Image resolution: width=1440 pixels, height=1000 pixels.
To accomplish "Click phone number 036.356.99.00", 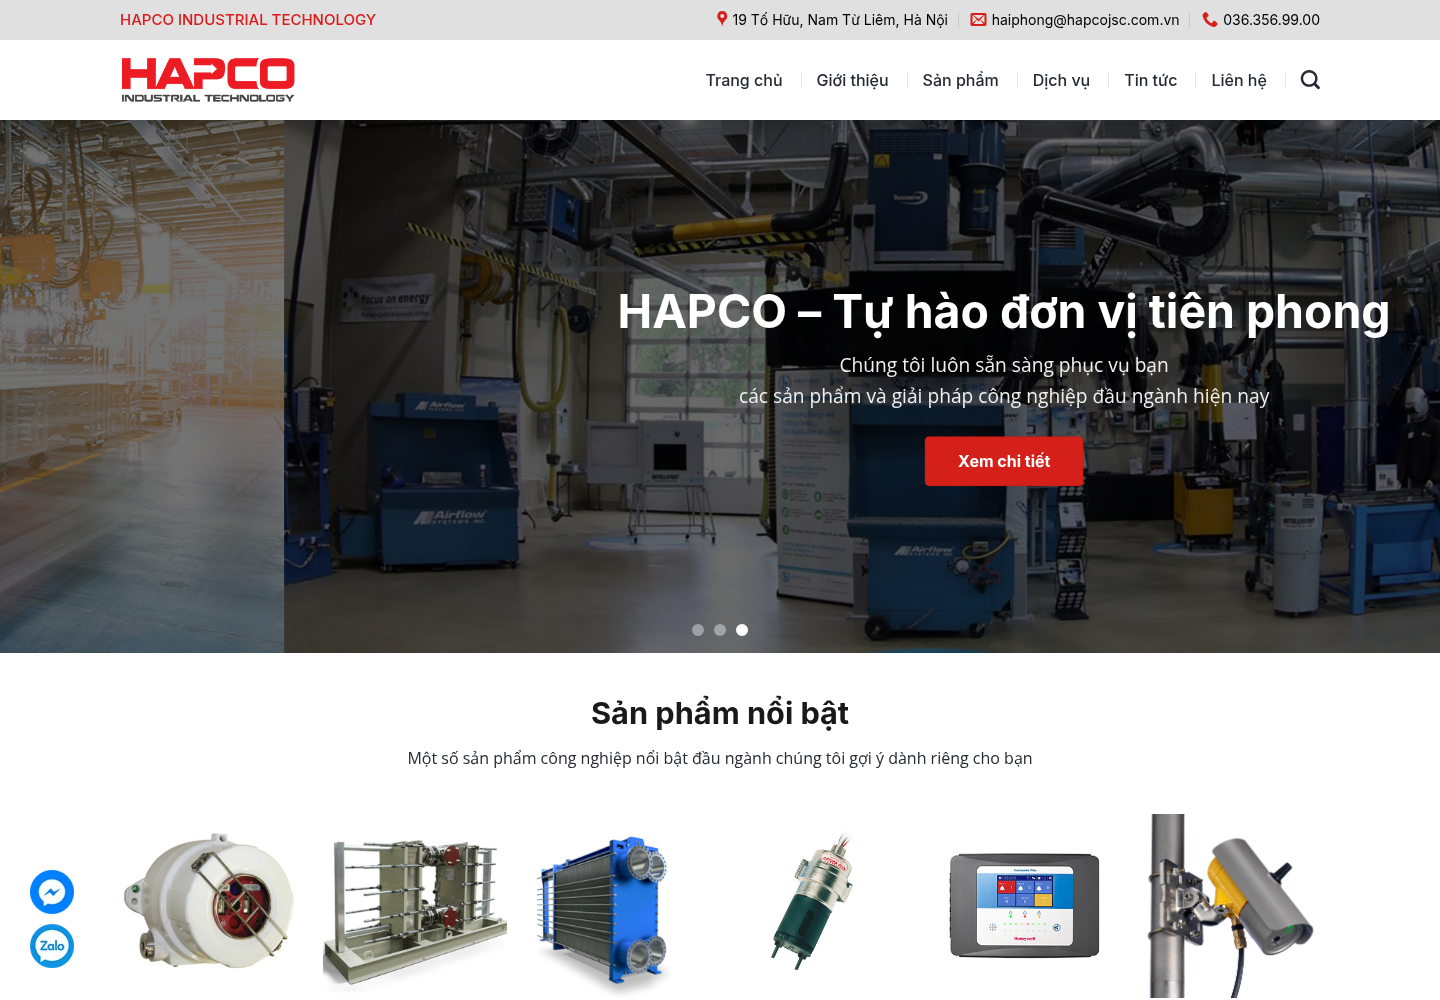I will pyautogui.click(x=1271, y=19).
